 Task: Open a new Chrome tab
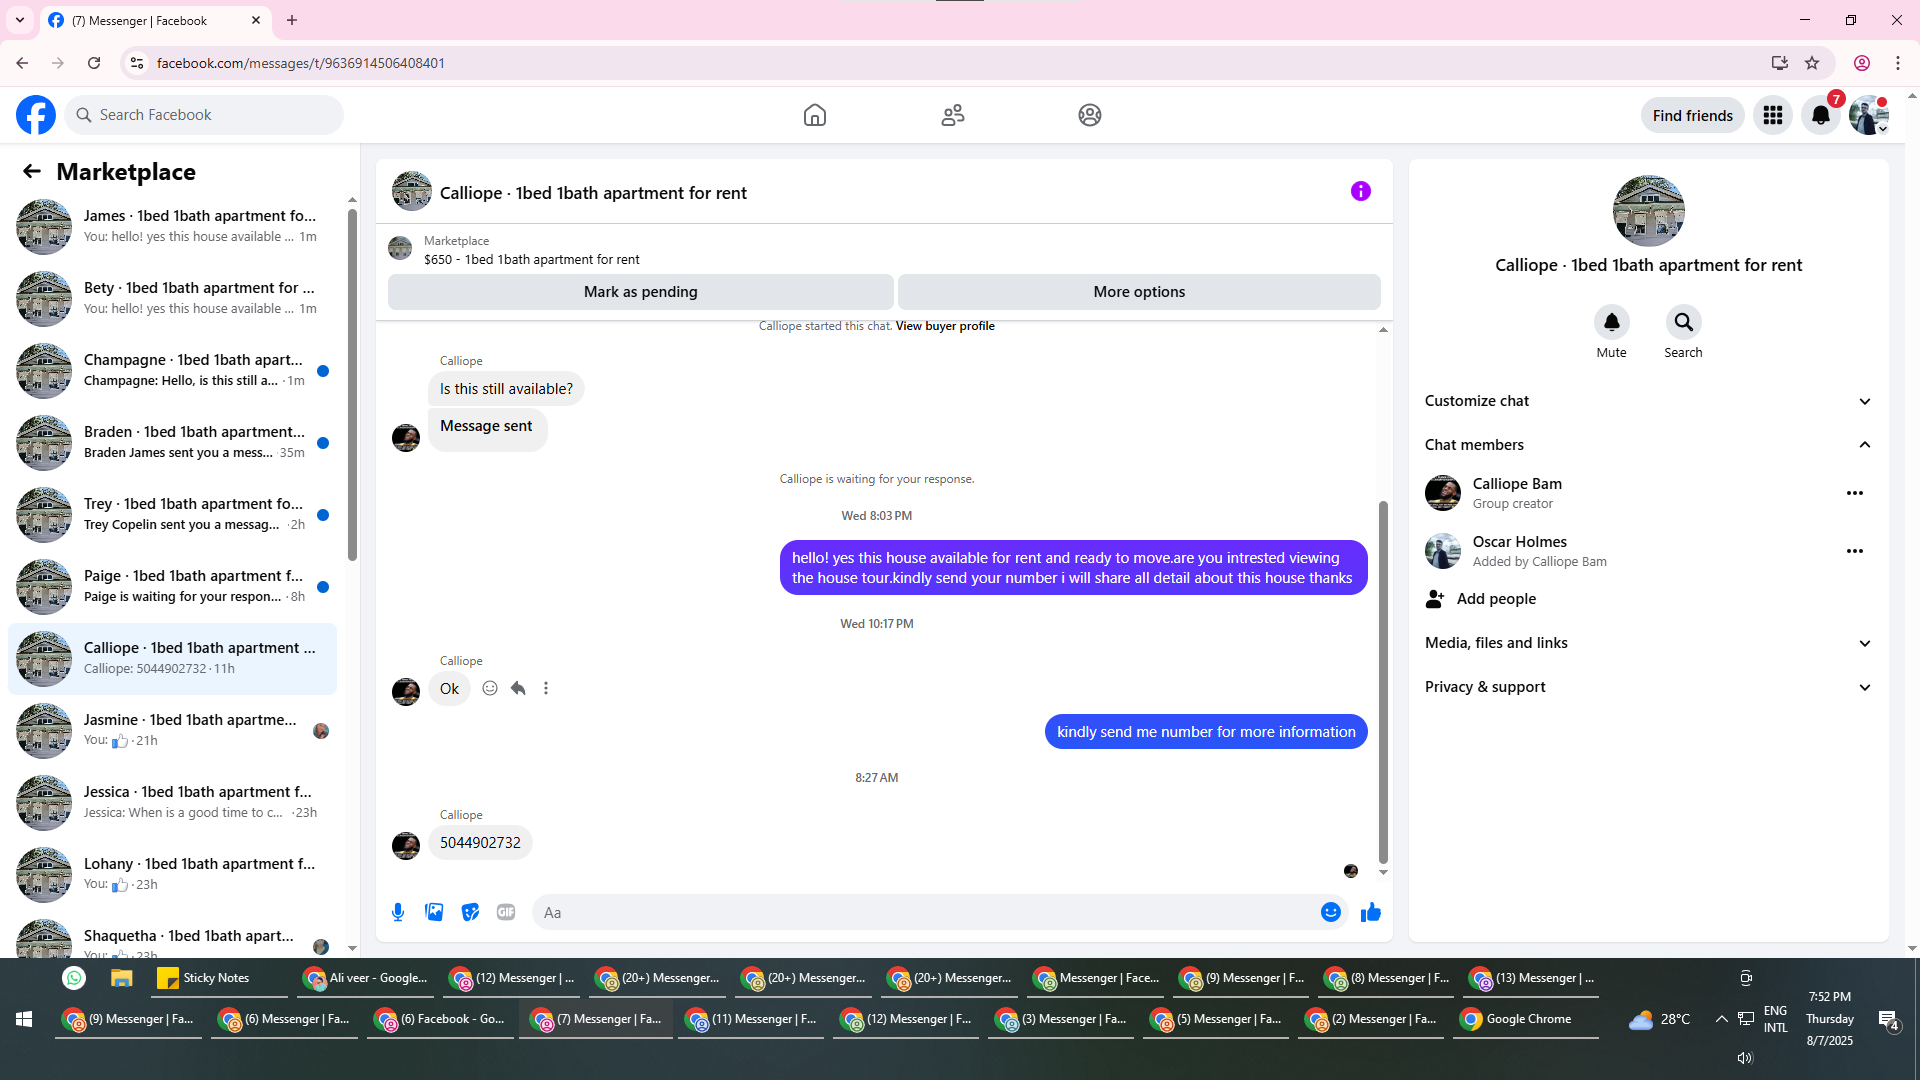point(292,20)
